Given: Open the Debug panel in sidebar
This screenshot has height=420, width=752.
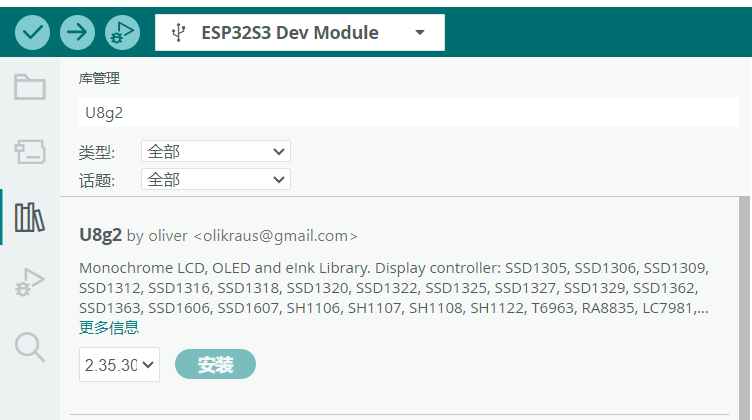Looking at the screenshot, I should pos(30,282).
